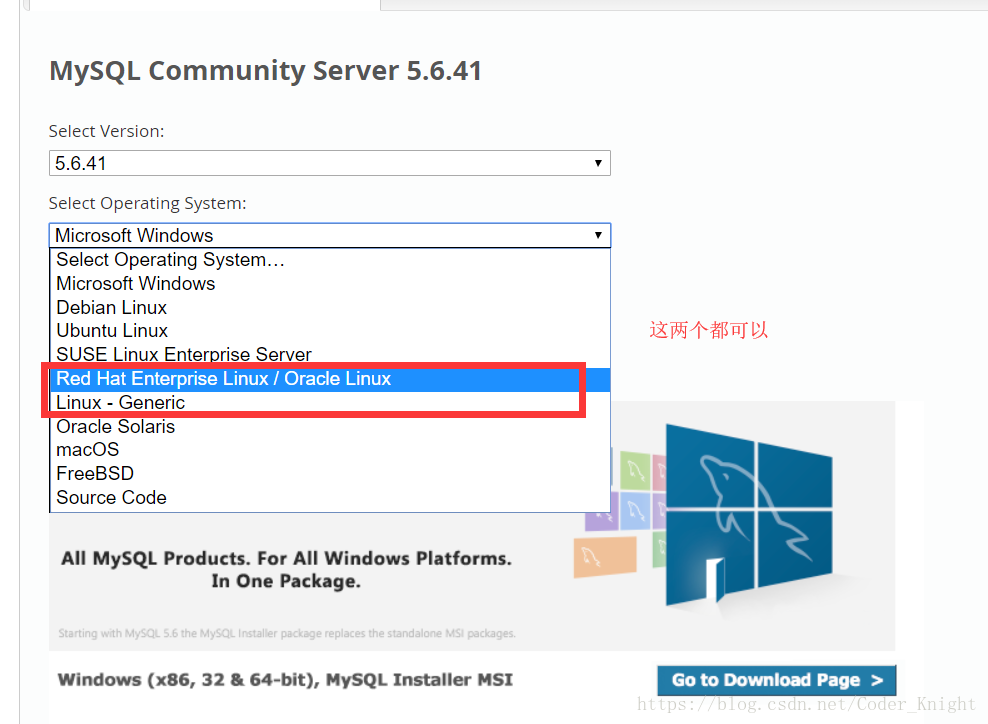Select Microsoft Windows from the list

330,284
